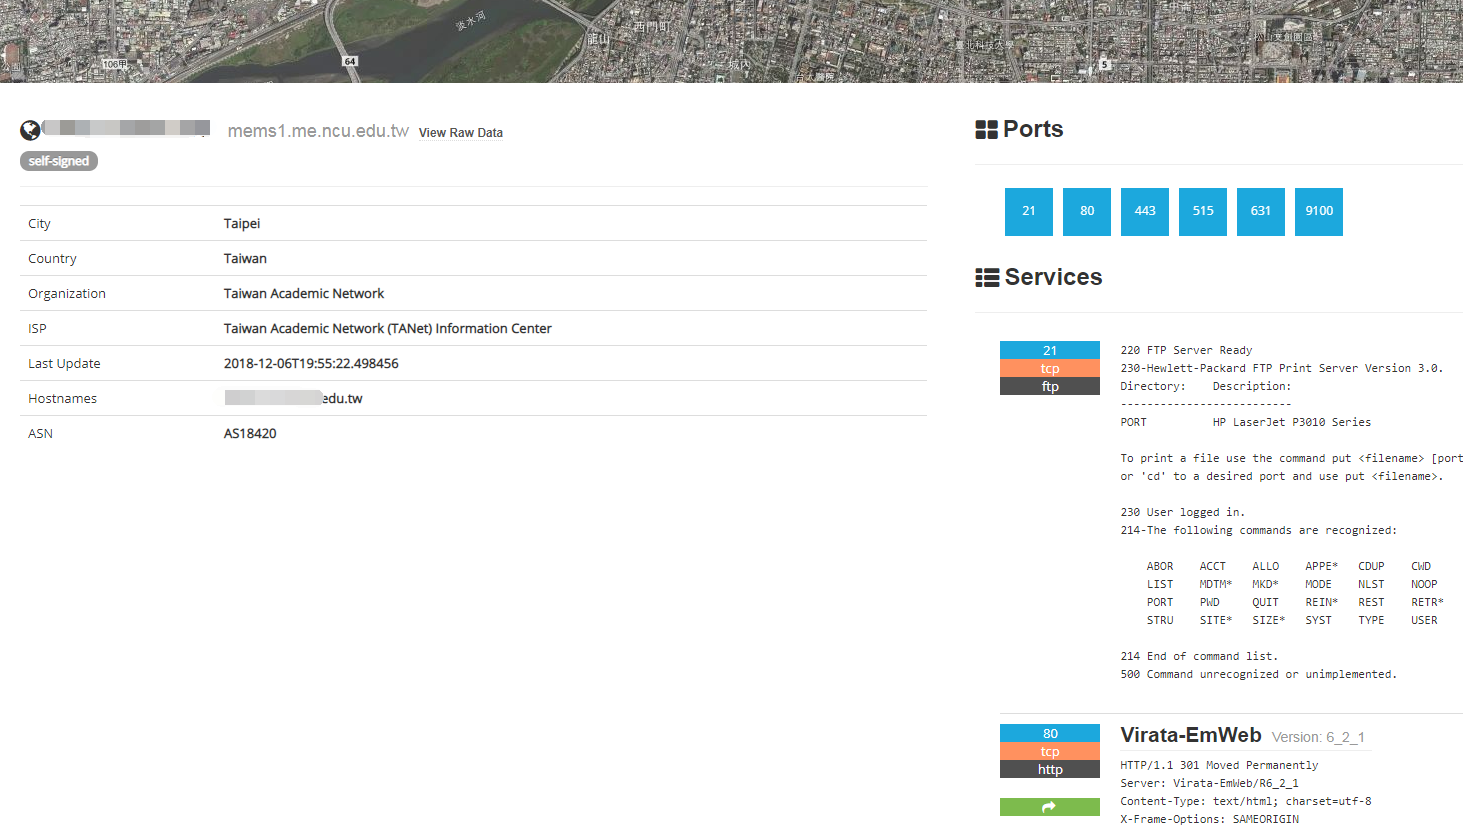Viewport: 1463px width, 833px height.
Task: Click the ftp label in service 21
Action: click(1049, 387)
